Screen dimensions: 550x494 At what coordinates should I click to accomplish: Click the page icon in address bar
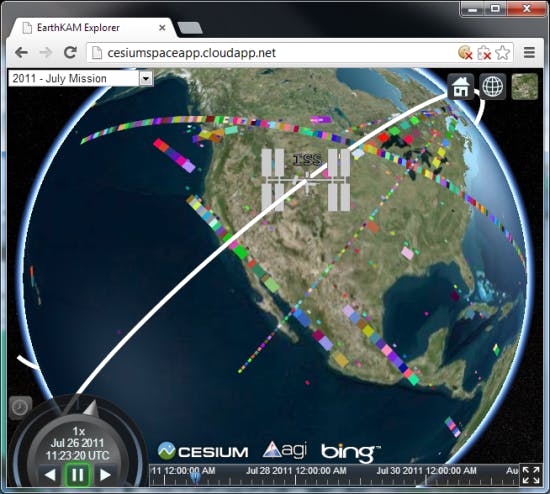coord(96,53)
